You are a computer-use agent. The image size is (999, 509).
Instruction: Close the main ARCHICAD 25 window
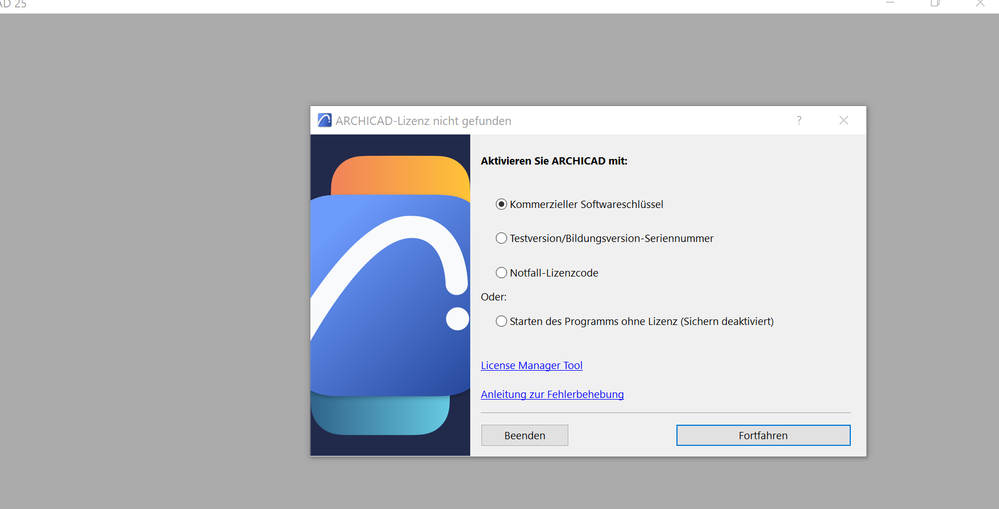pyautogui.click(x=980, y=3)
